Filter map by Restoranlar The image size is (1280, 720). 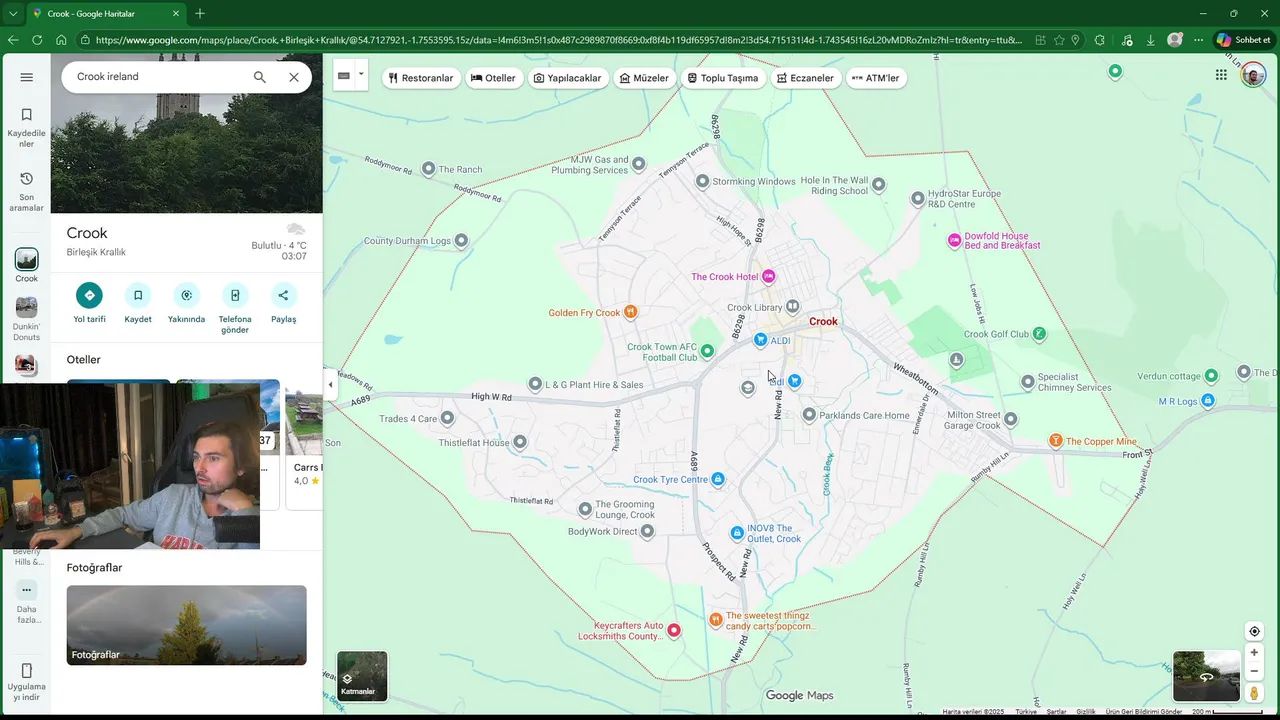point(421,78)
